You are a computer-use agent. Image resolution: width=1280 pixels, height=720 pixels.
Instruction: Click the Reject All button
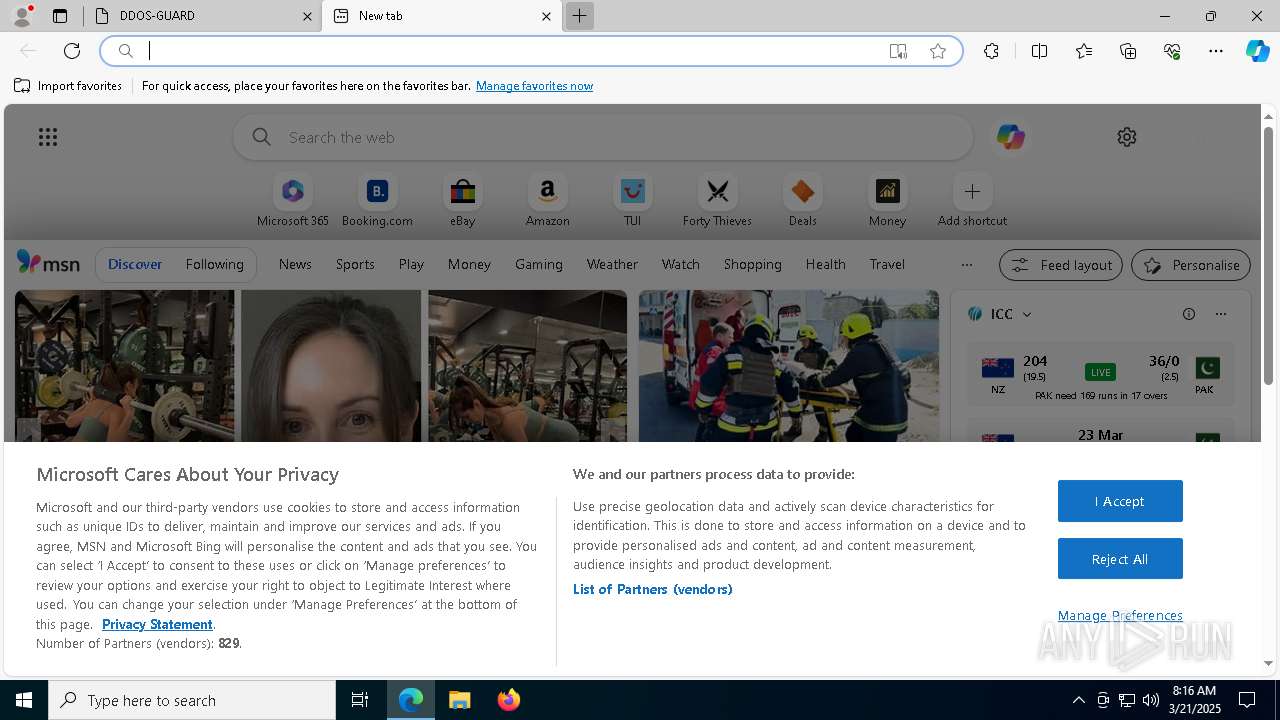1120,559
